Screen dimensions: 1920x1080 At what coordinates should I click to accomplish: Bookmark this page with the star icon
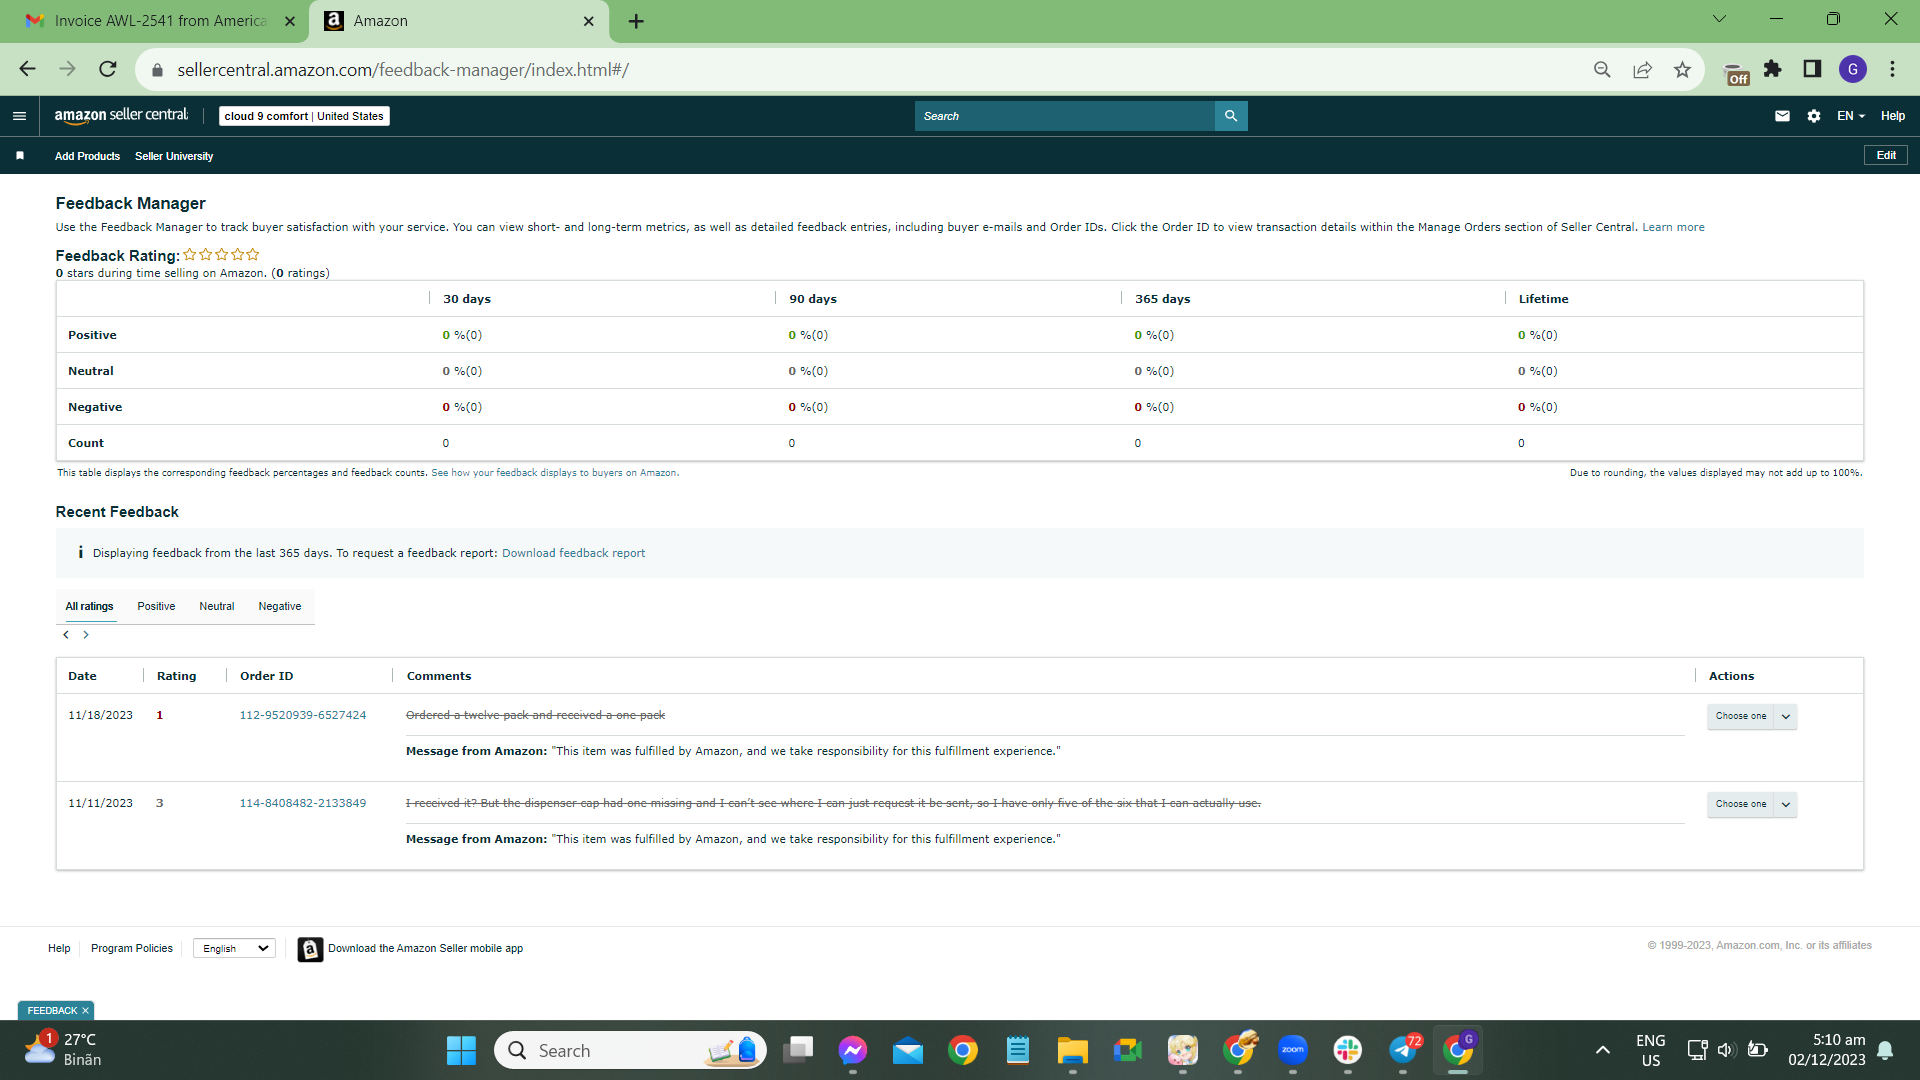[1683, 69]
